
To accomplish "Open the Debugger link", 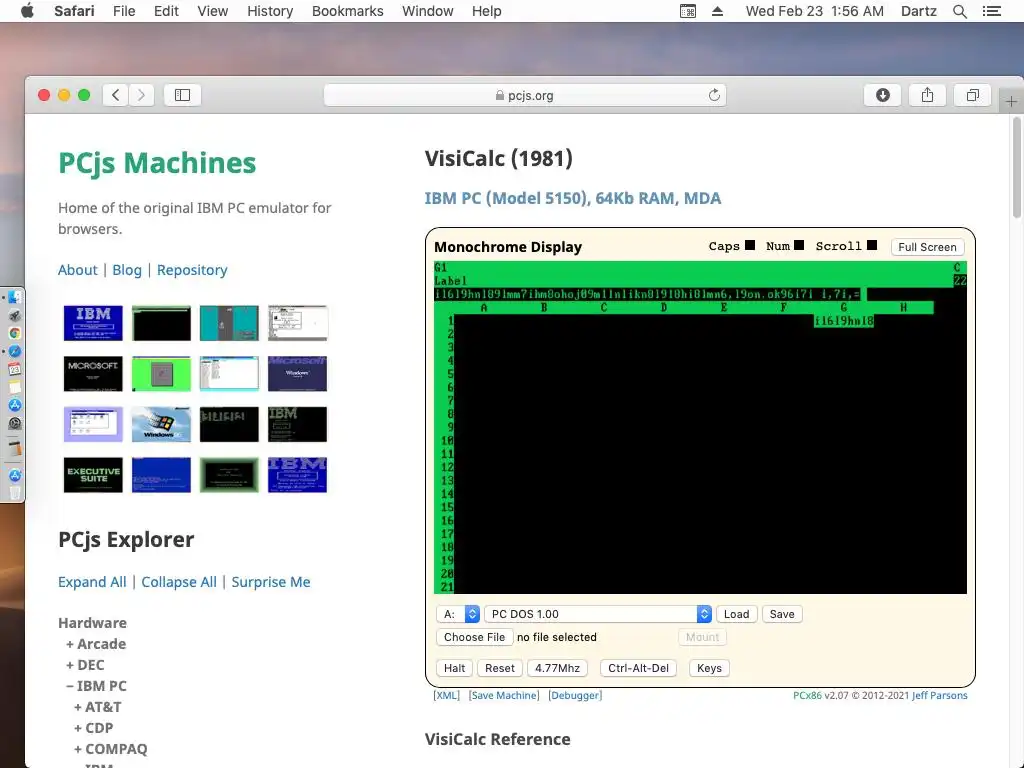I will click(x=575, y=696).
